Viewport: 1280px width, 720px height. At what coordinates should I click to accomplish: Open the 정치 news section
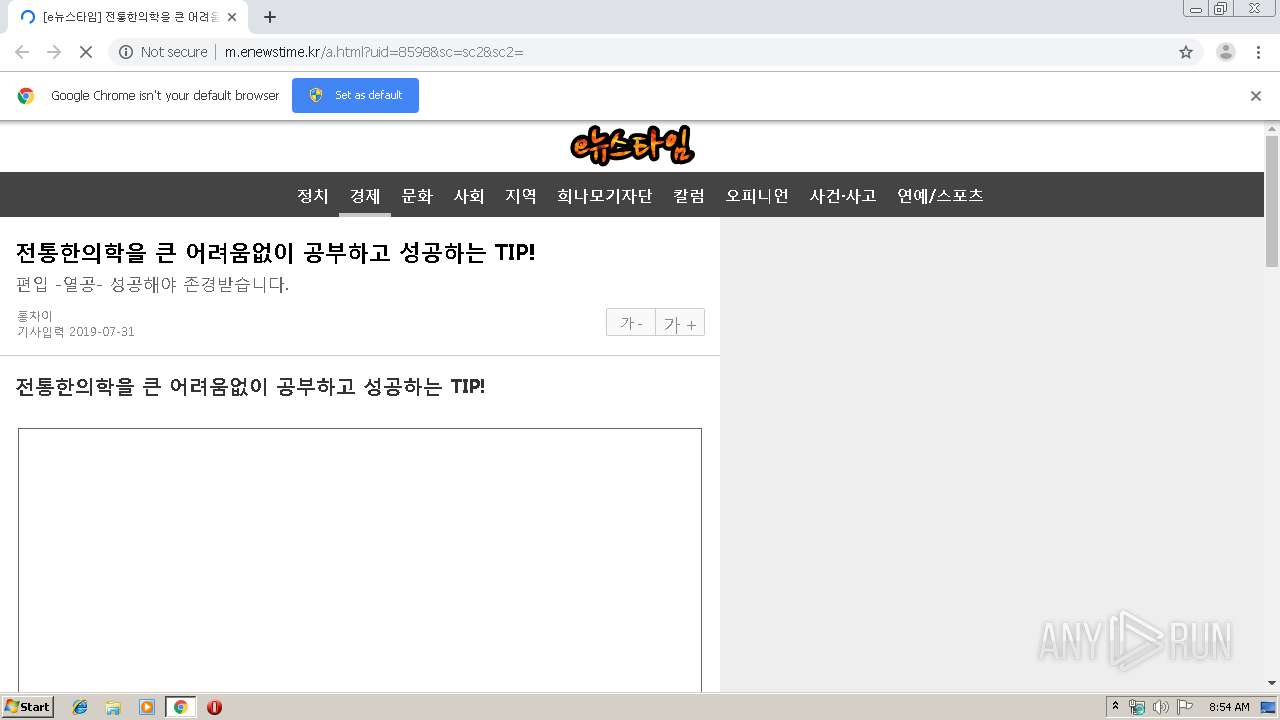pos(313,196)
